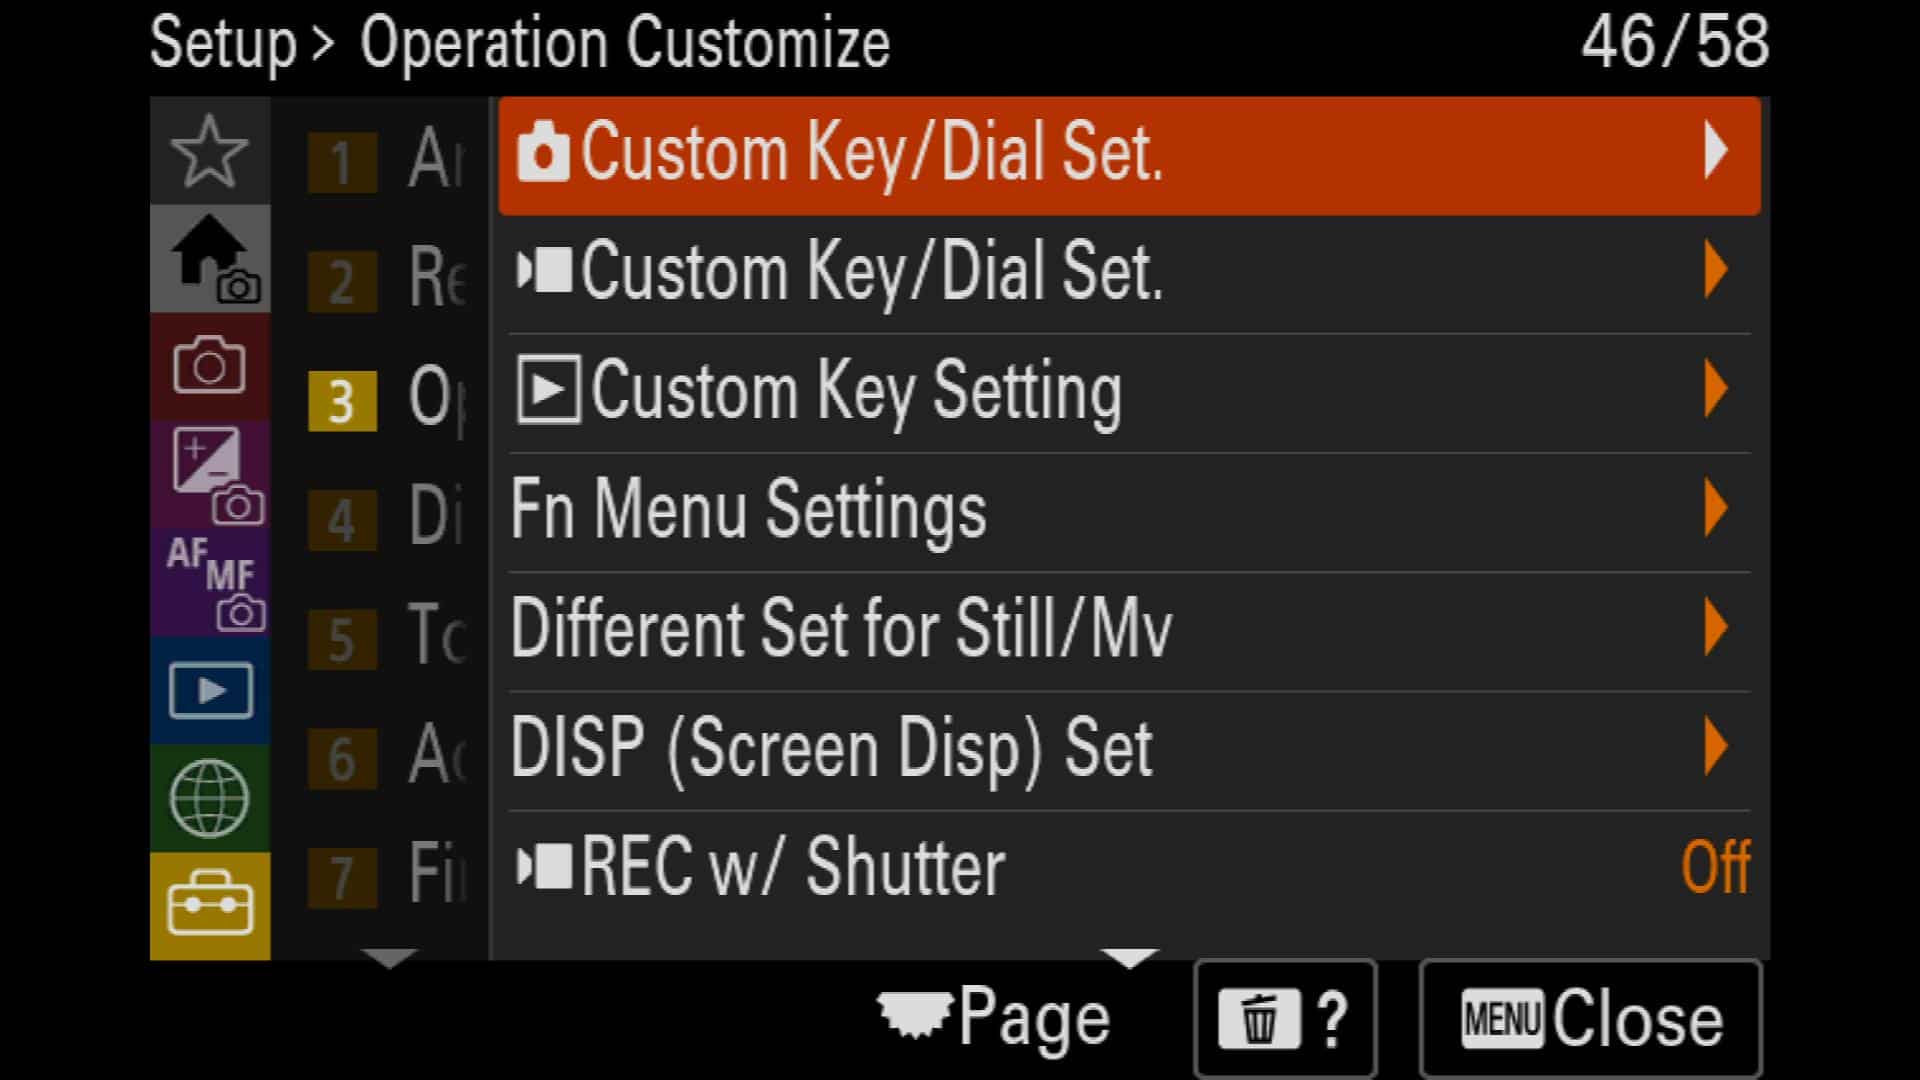Expand Fn Menu Settings arrow
The image size is (1920, 1080).
pyautogui.click(x=1716, y=508)
